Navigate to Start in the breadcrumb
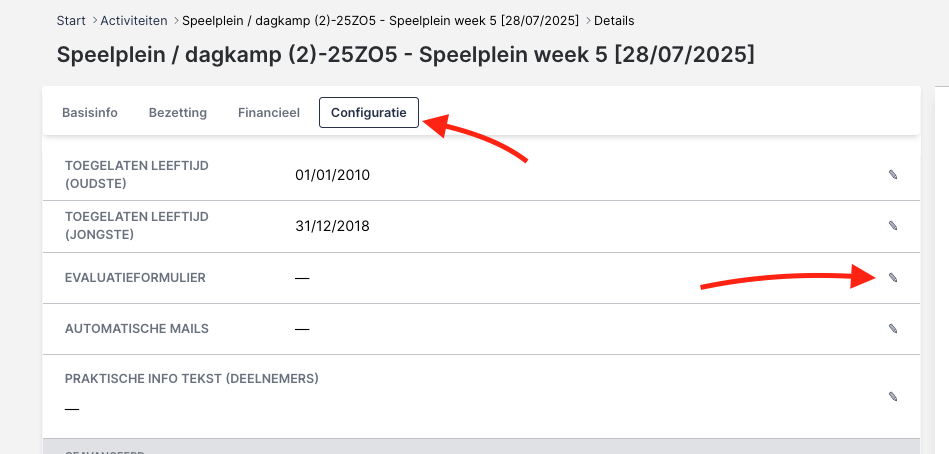This screenshot has height=454, width=949. pyautogui.click(x=71, y=20)
